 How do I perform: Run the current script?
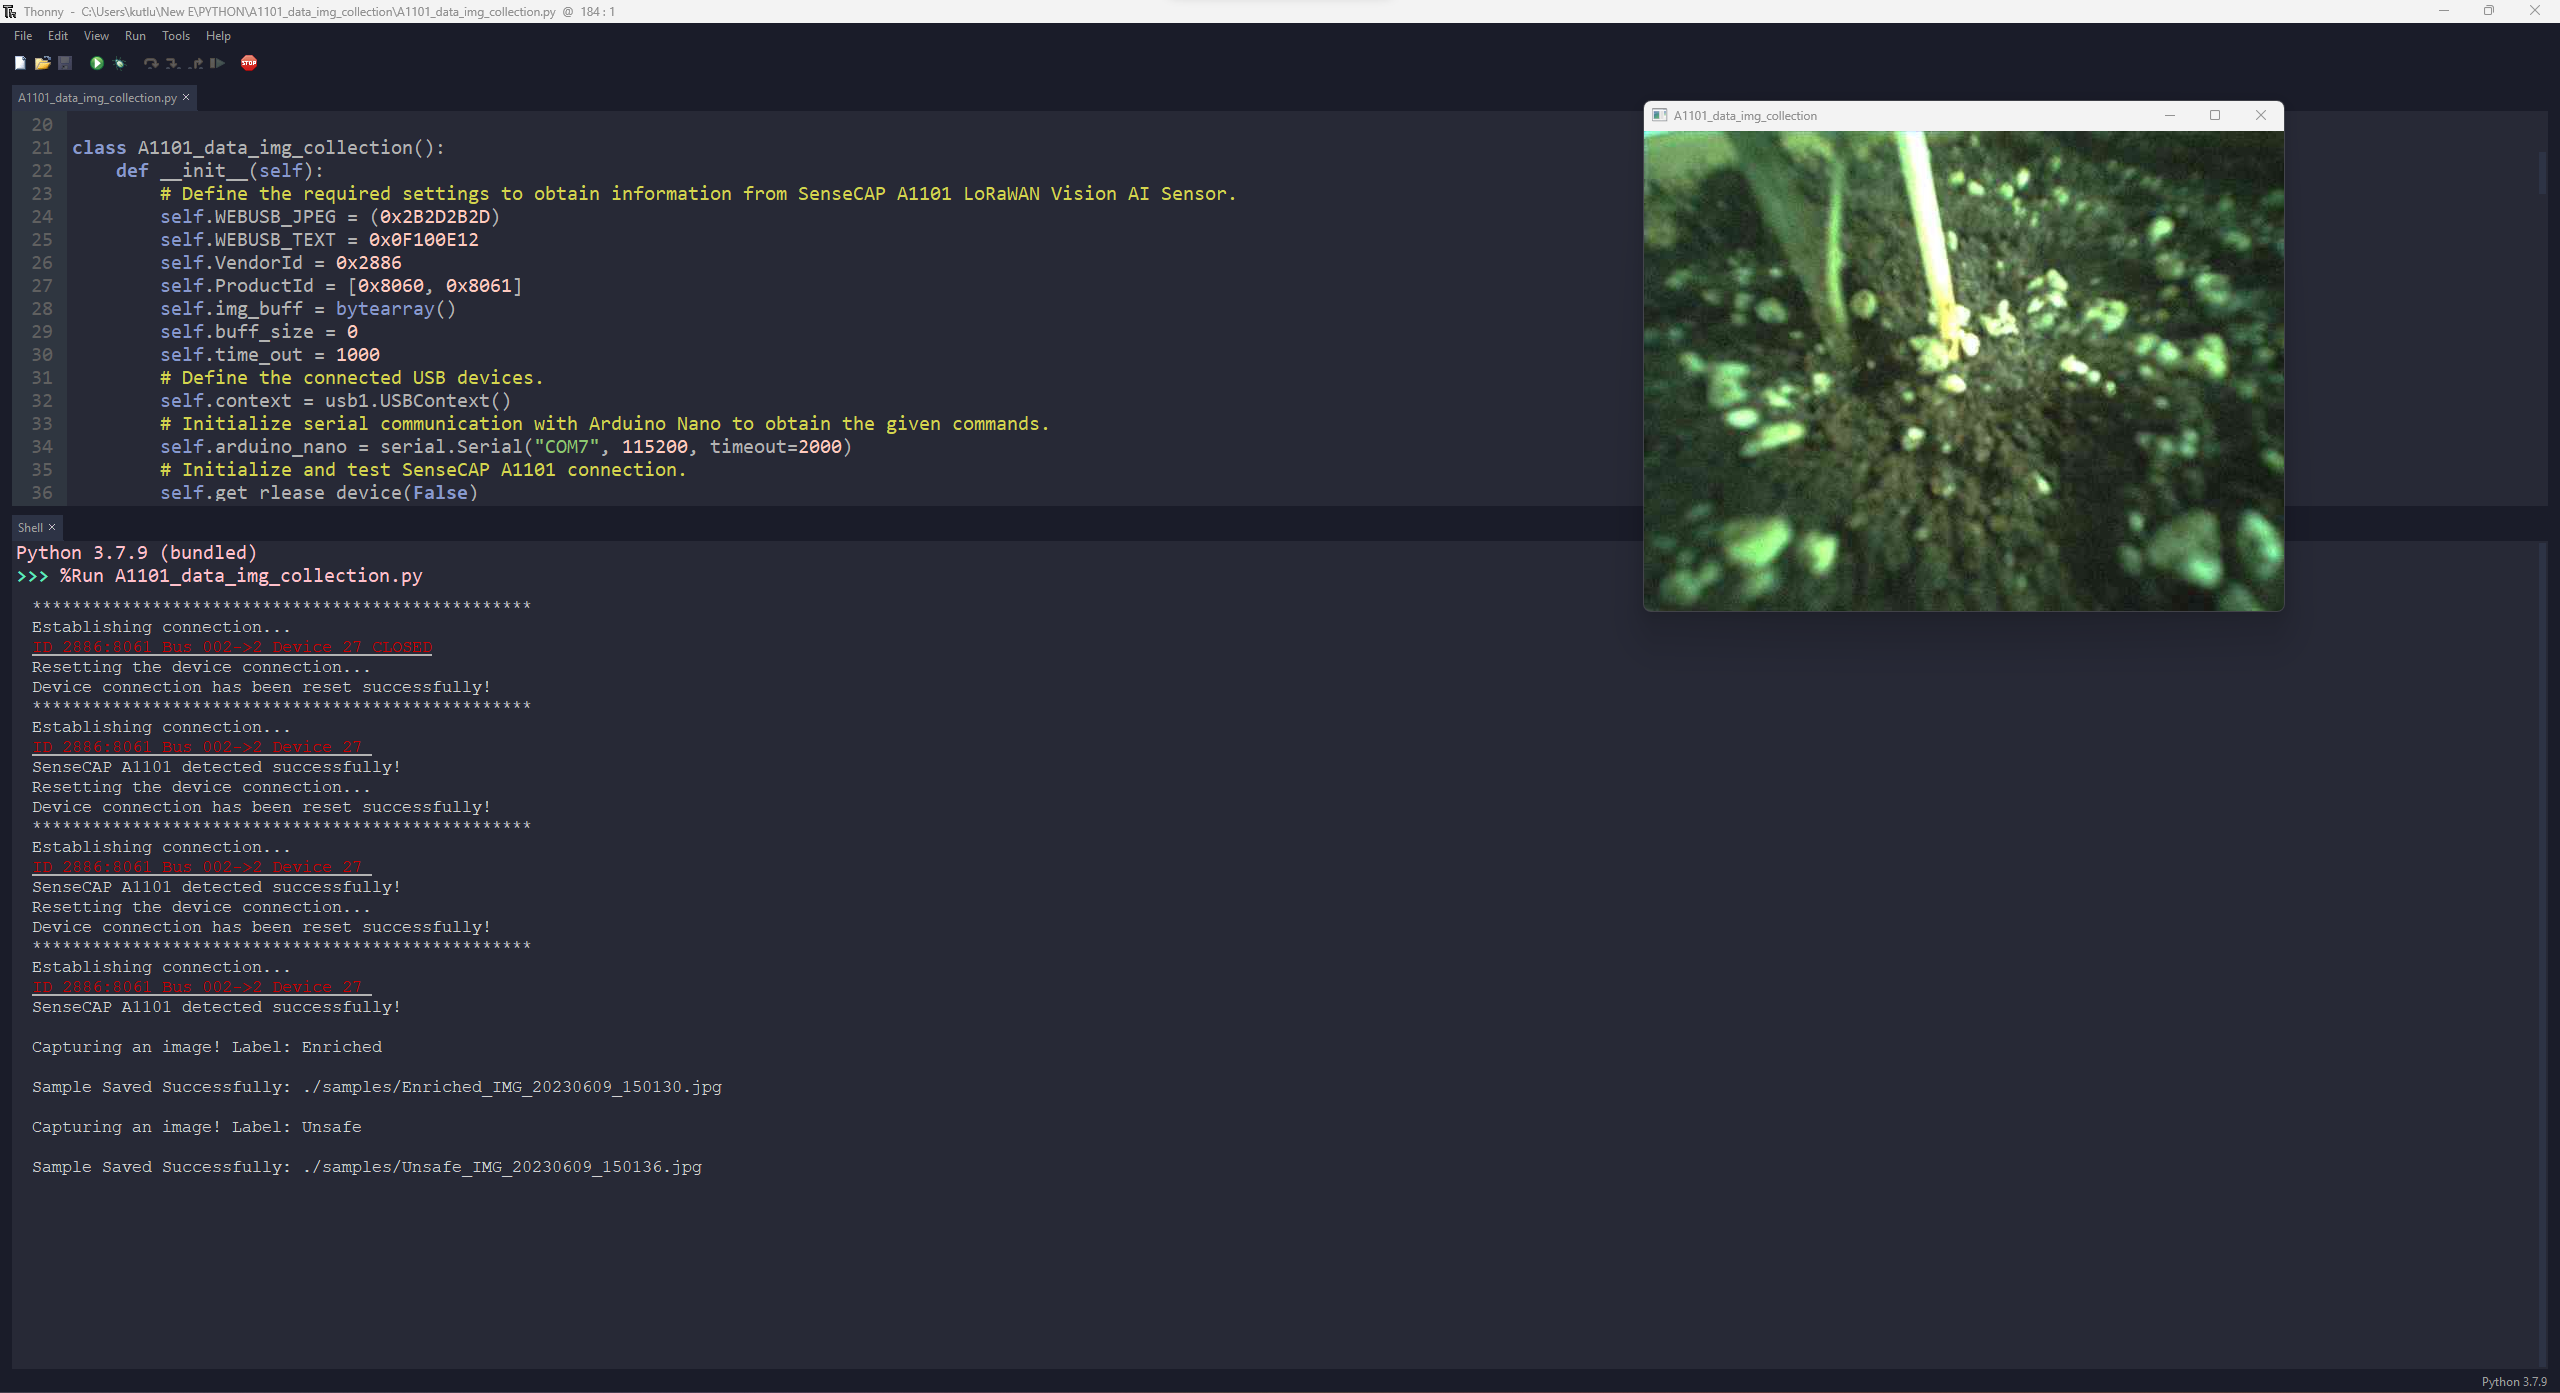[x=96, y=63]
